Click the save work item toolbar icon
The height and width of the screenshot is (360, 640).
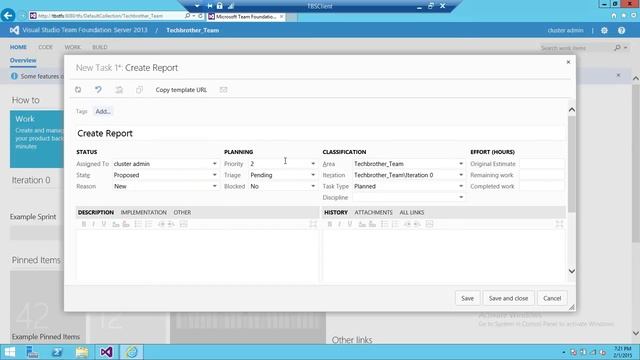tap(119, 90)
